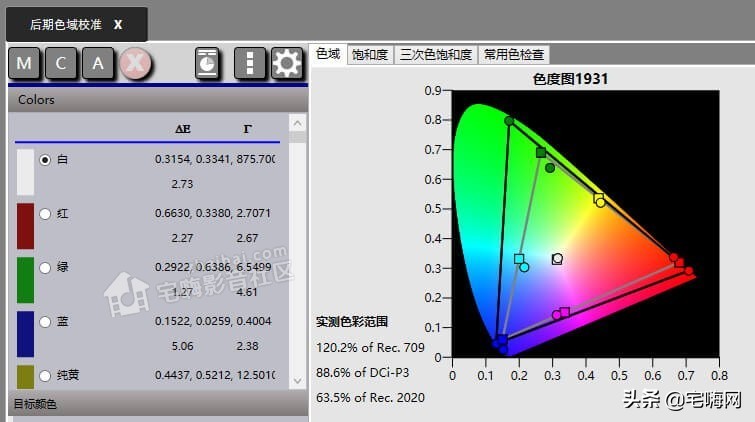The height and width of the screenshot is (422, 755).
Task: Select the 蓝 radio button
Action: (x=45, y=322)
